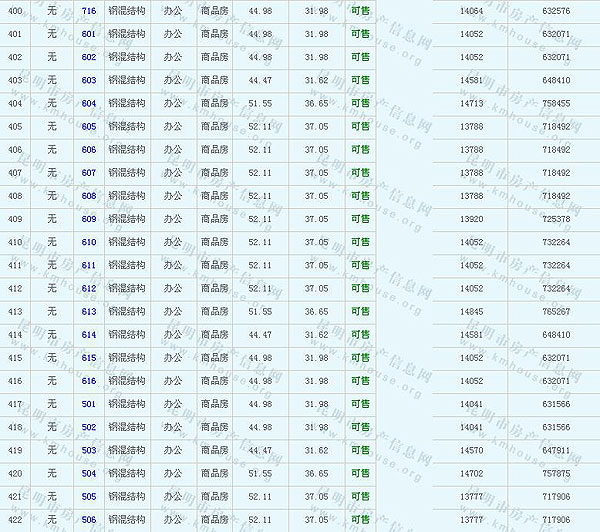The width and height of the screenshot is (600, 532).
Task: Click room number 603 link
Action: click(89, 80)
